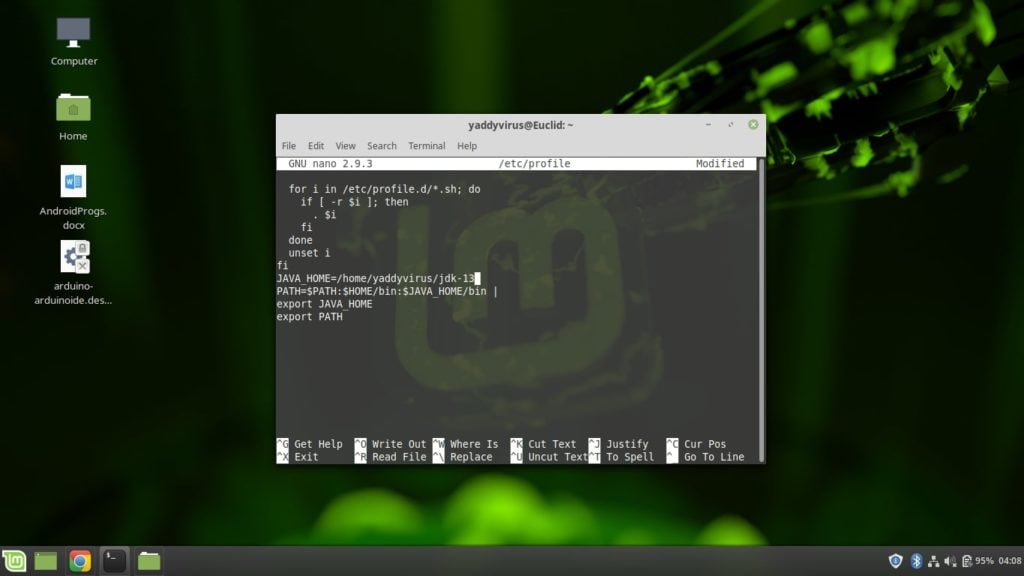Click the 'Justify' shortcut label
Image resolution: width=1024 pixels, height=576 pixels.
coord(627,444)
